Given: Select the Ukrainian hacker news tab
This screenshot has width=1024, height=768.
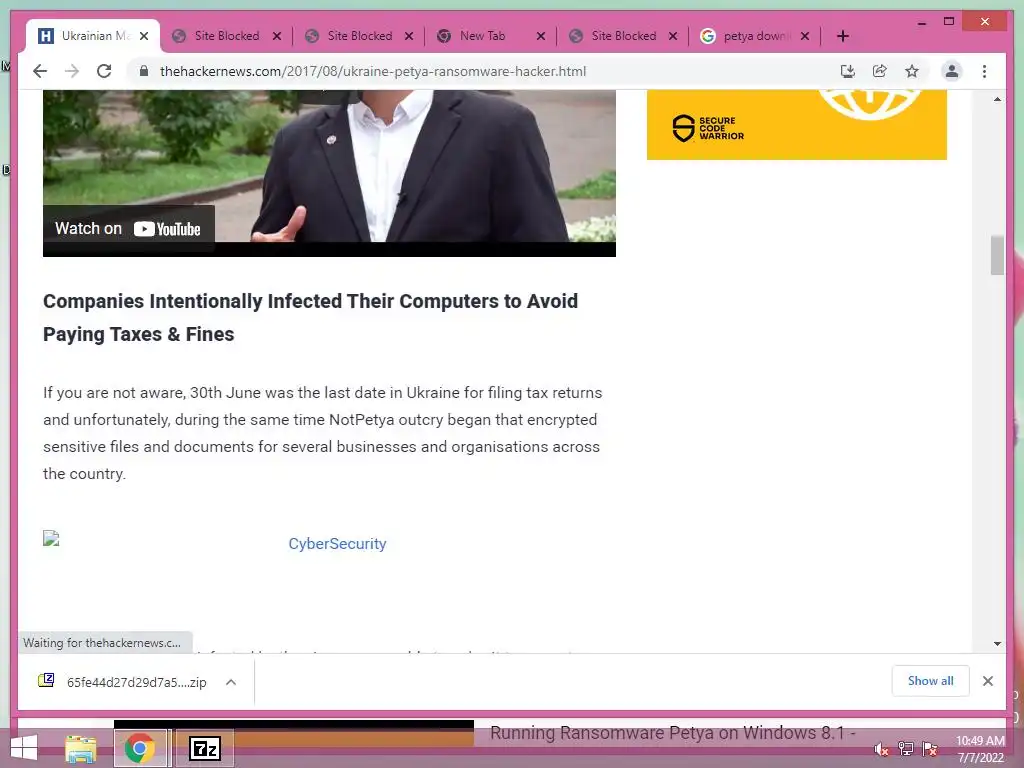Looking at the screenshot, I should click(x=91, y=36).
